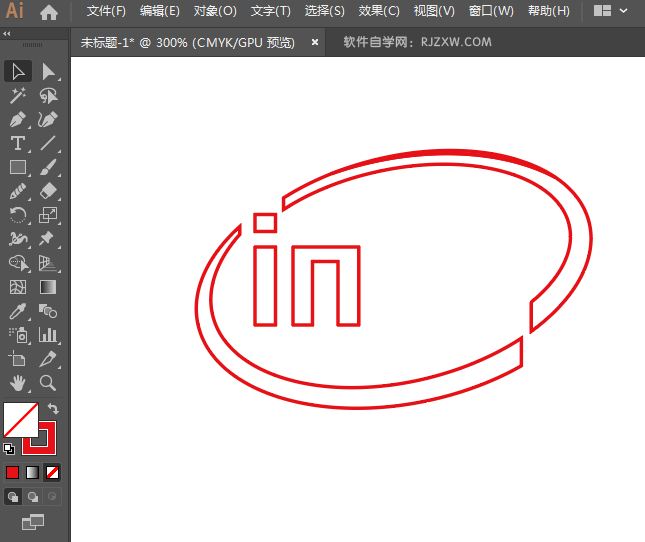Viewport: 645px width, 542px height.
Task: Select the Rotate tool
Action: pyautogui.click(x=18, y=215)
